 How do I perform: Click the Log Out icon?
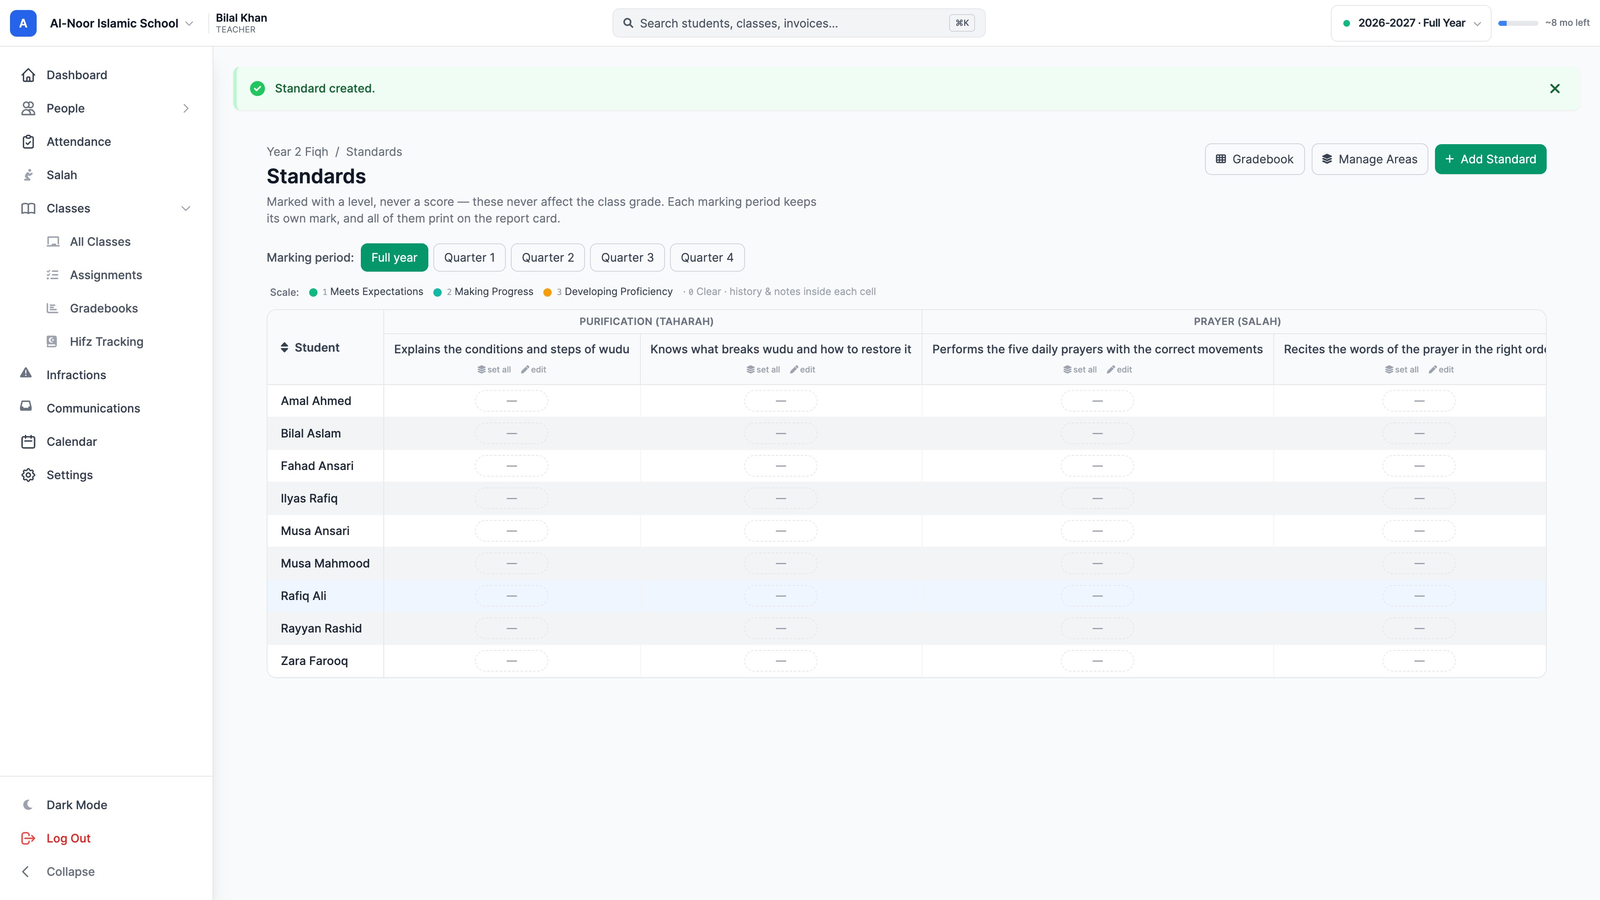click(x=28, y=838)
